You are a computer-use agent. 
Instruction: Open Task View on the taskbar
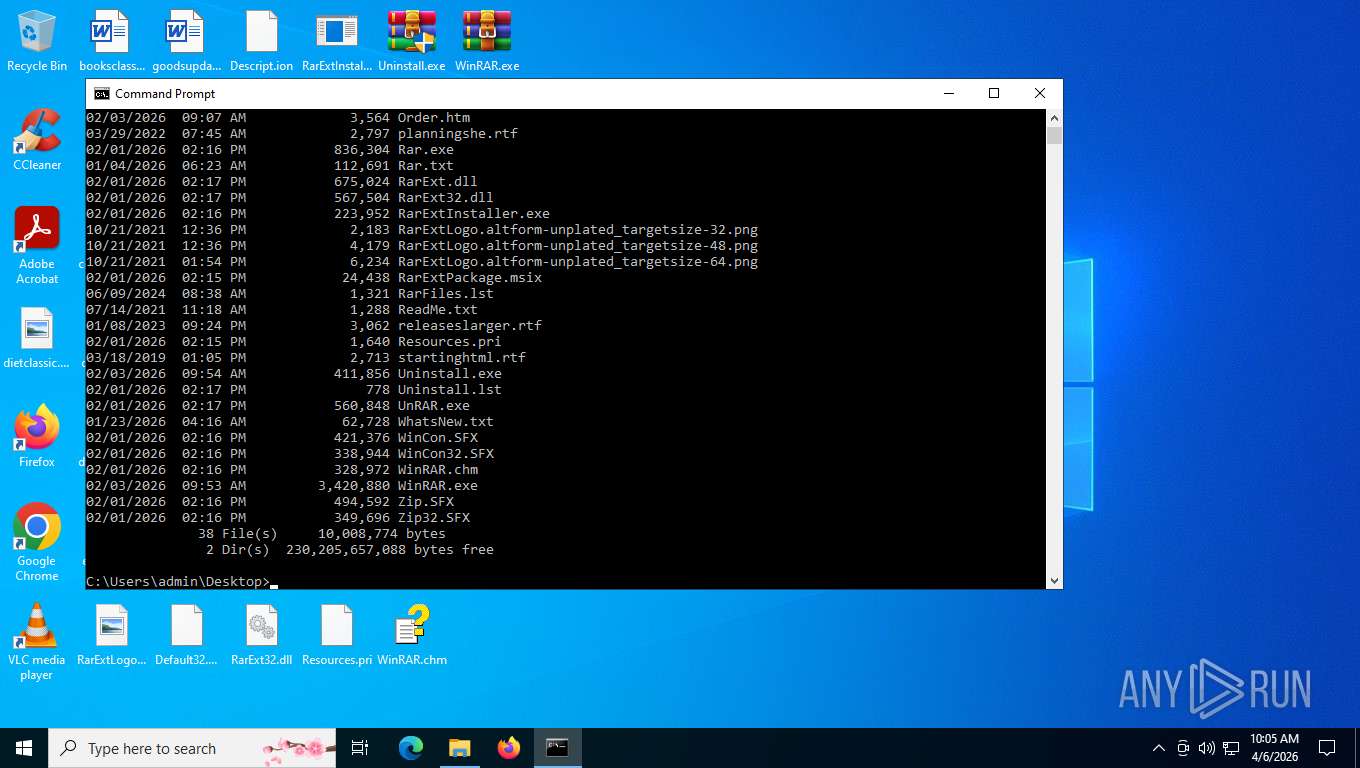pos(360,748)
